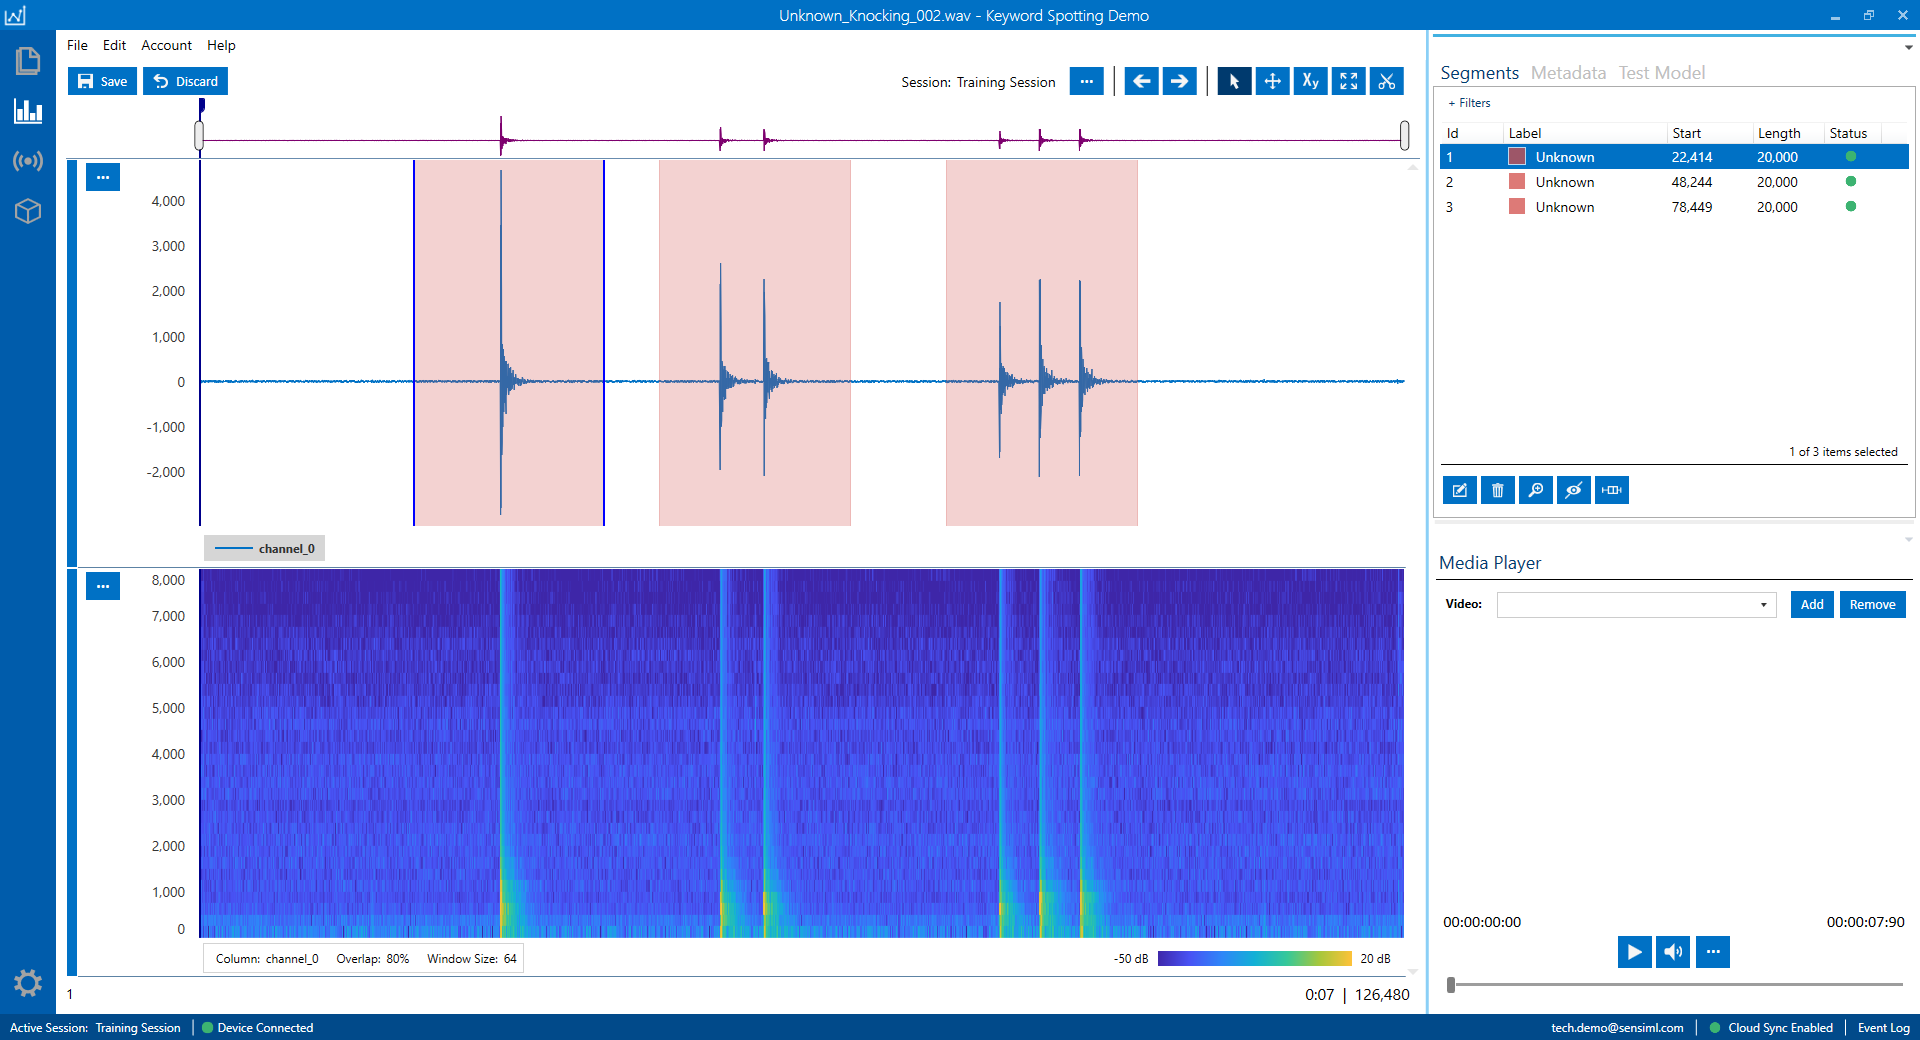Toggle channel_0 legend entry

click(265, 548)
